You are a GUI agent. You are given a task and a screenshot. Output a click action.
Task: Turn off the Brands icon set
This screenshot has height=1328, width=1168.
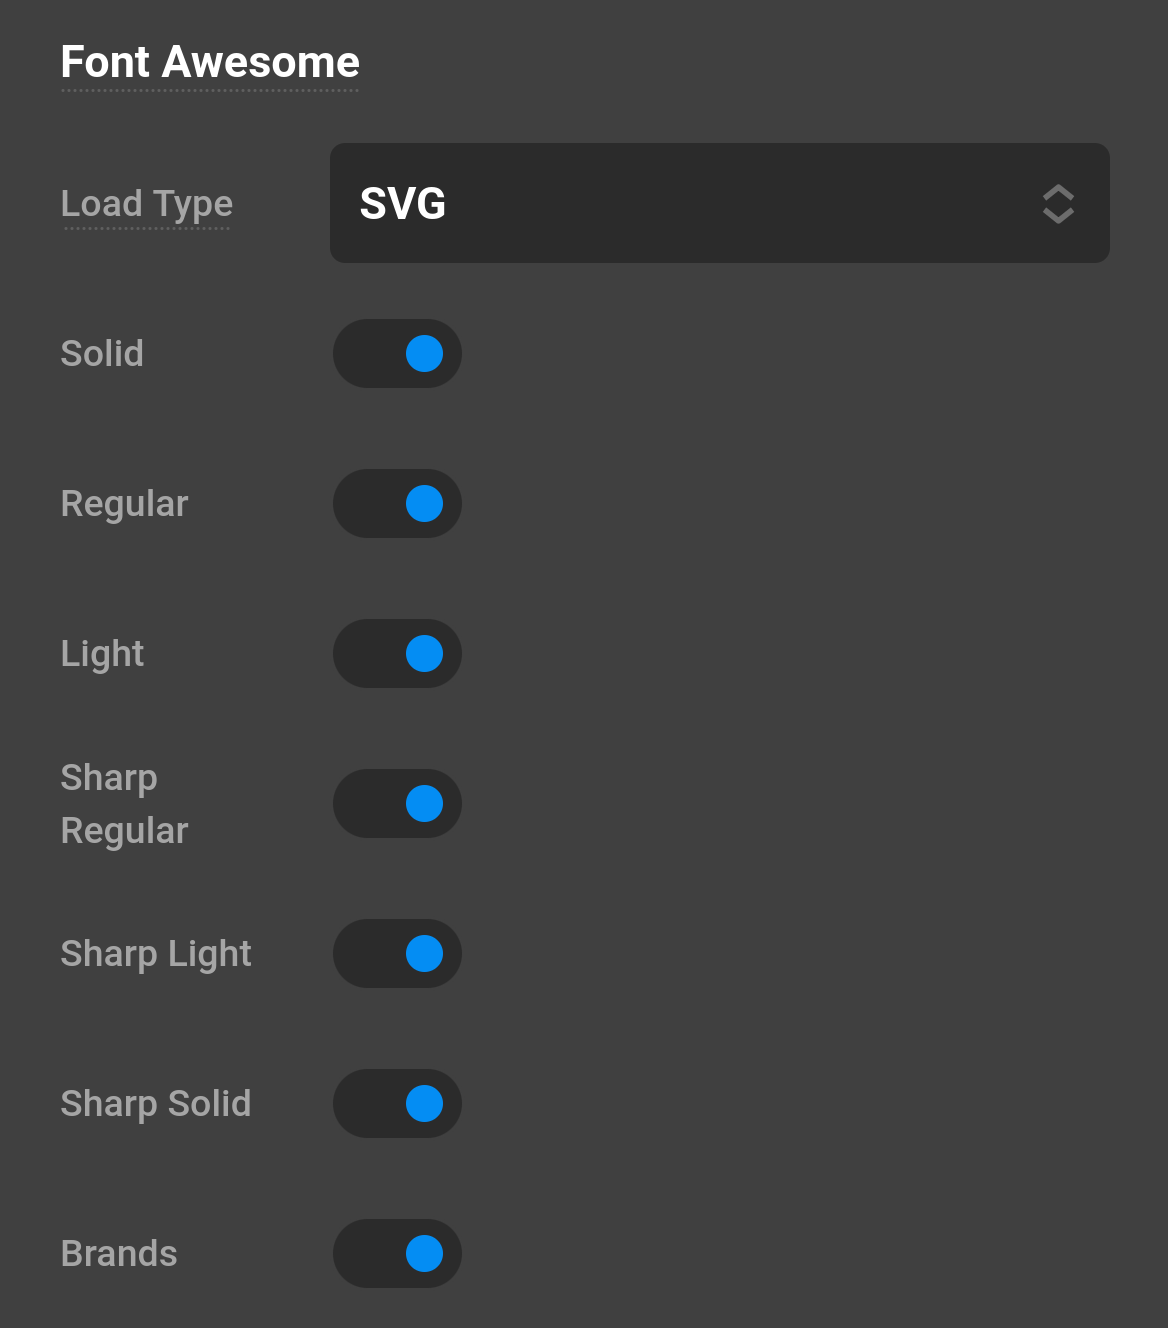[x=397, y=1253]
